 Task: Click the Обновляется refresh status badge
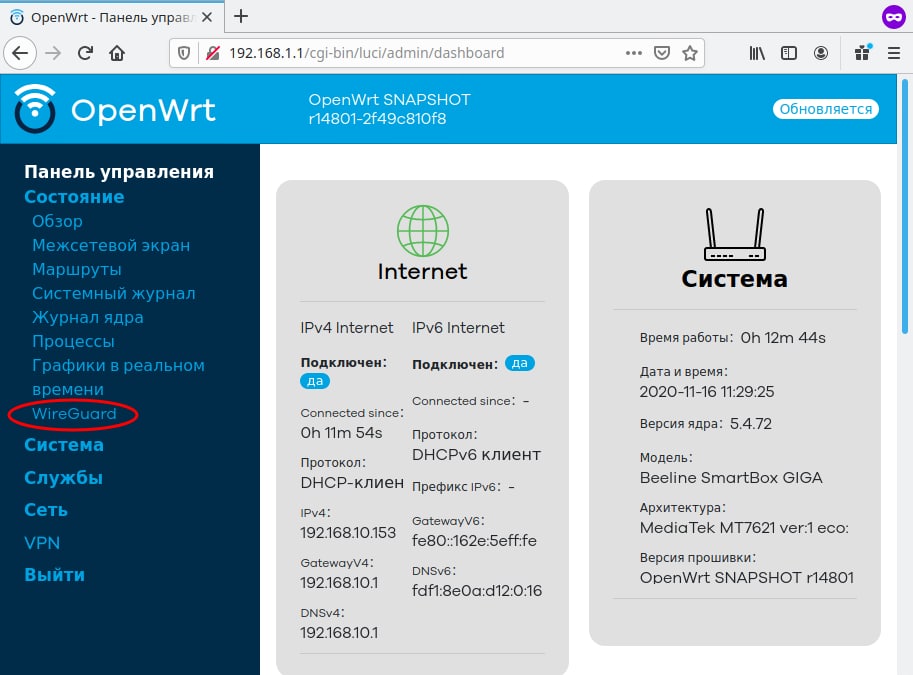pyautogui.click(x=826, y=109)
